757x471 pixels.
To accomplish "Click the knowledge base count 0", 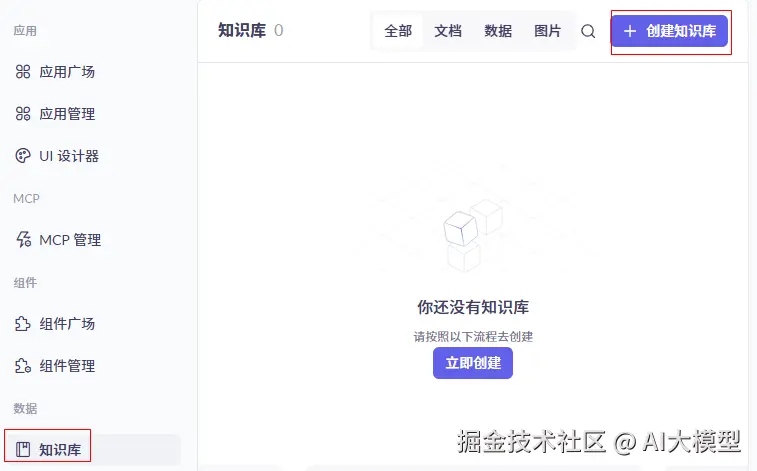I will click(x=279, y=30).
